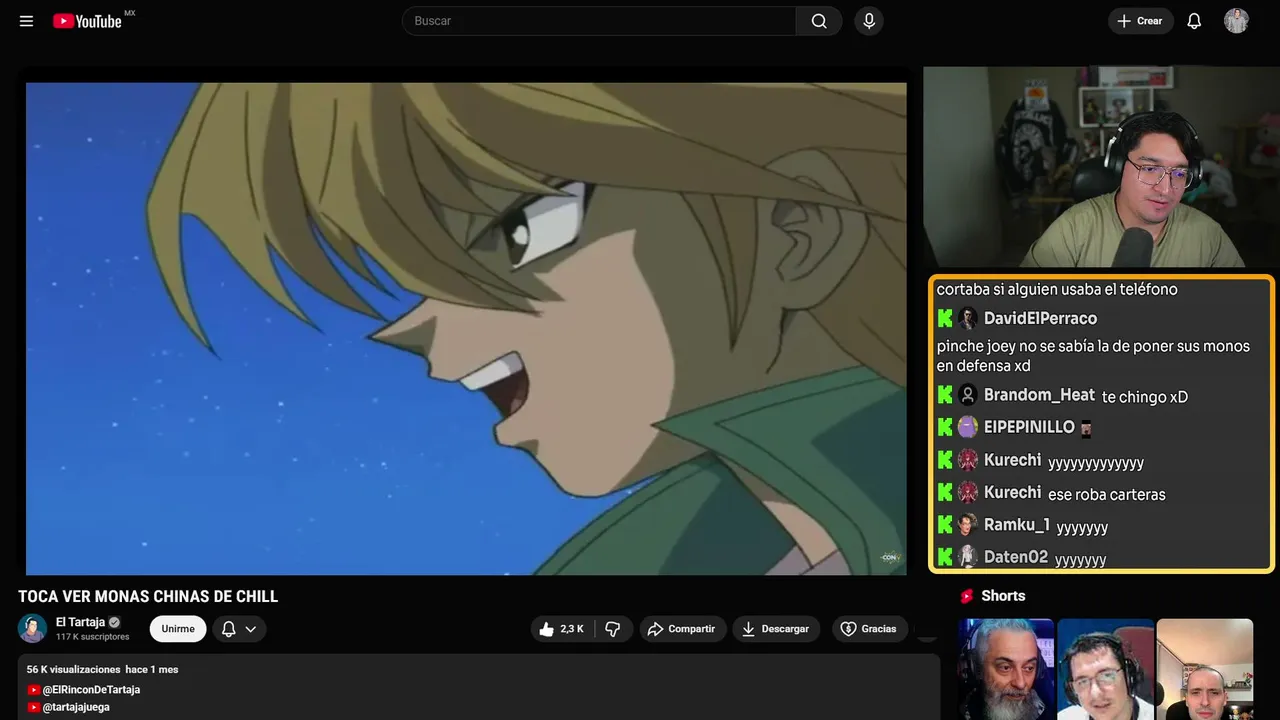Click the Kick badge beside Daten02
This screenshot has width=1280, height=720.
pyautogui.click(x=945, y=557)
